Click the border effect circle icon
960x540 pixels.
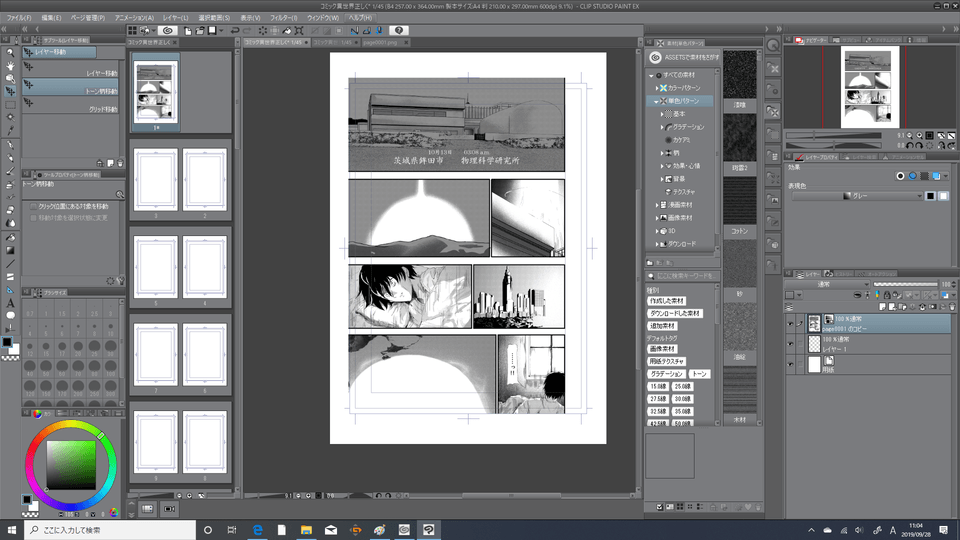point(900,176)
